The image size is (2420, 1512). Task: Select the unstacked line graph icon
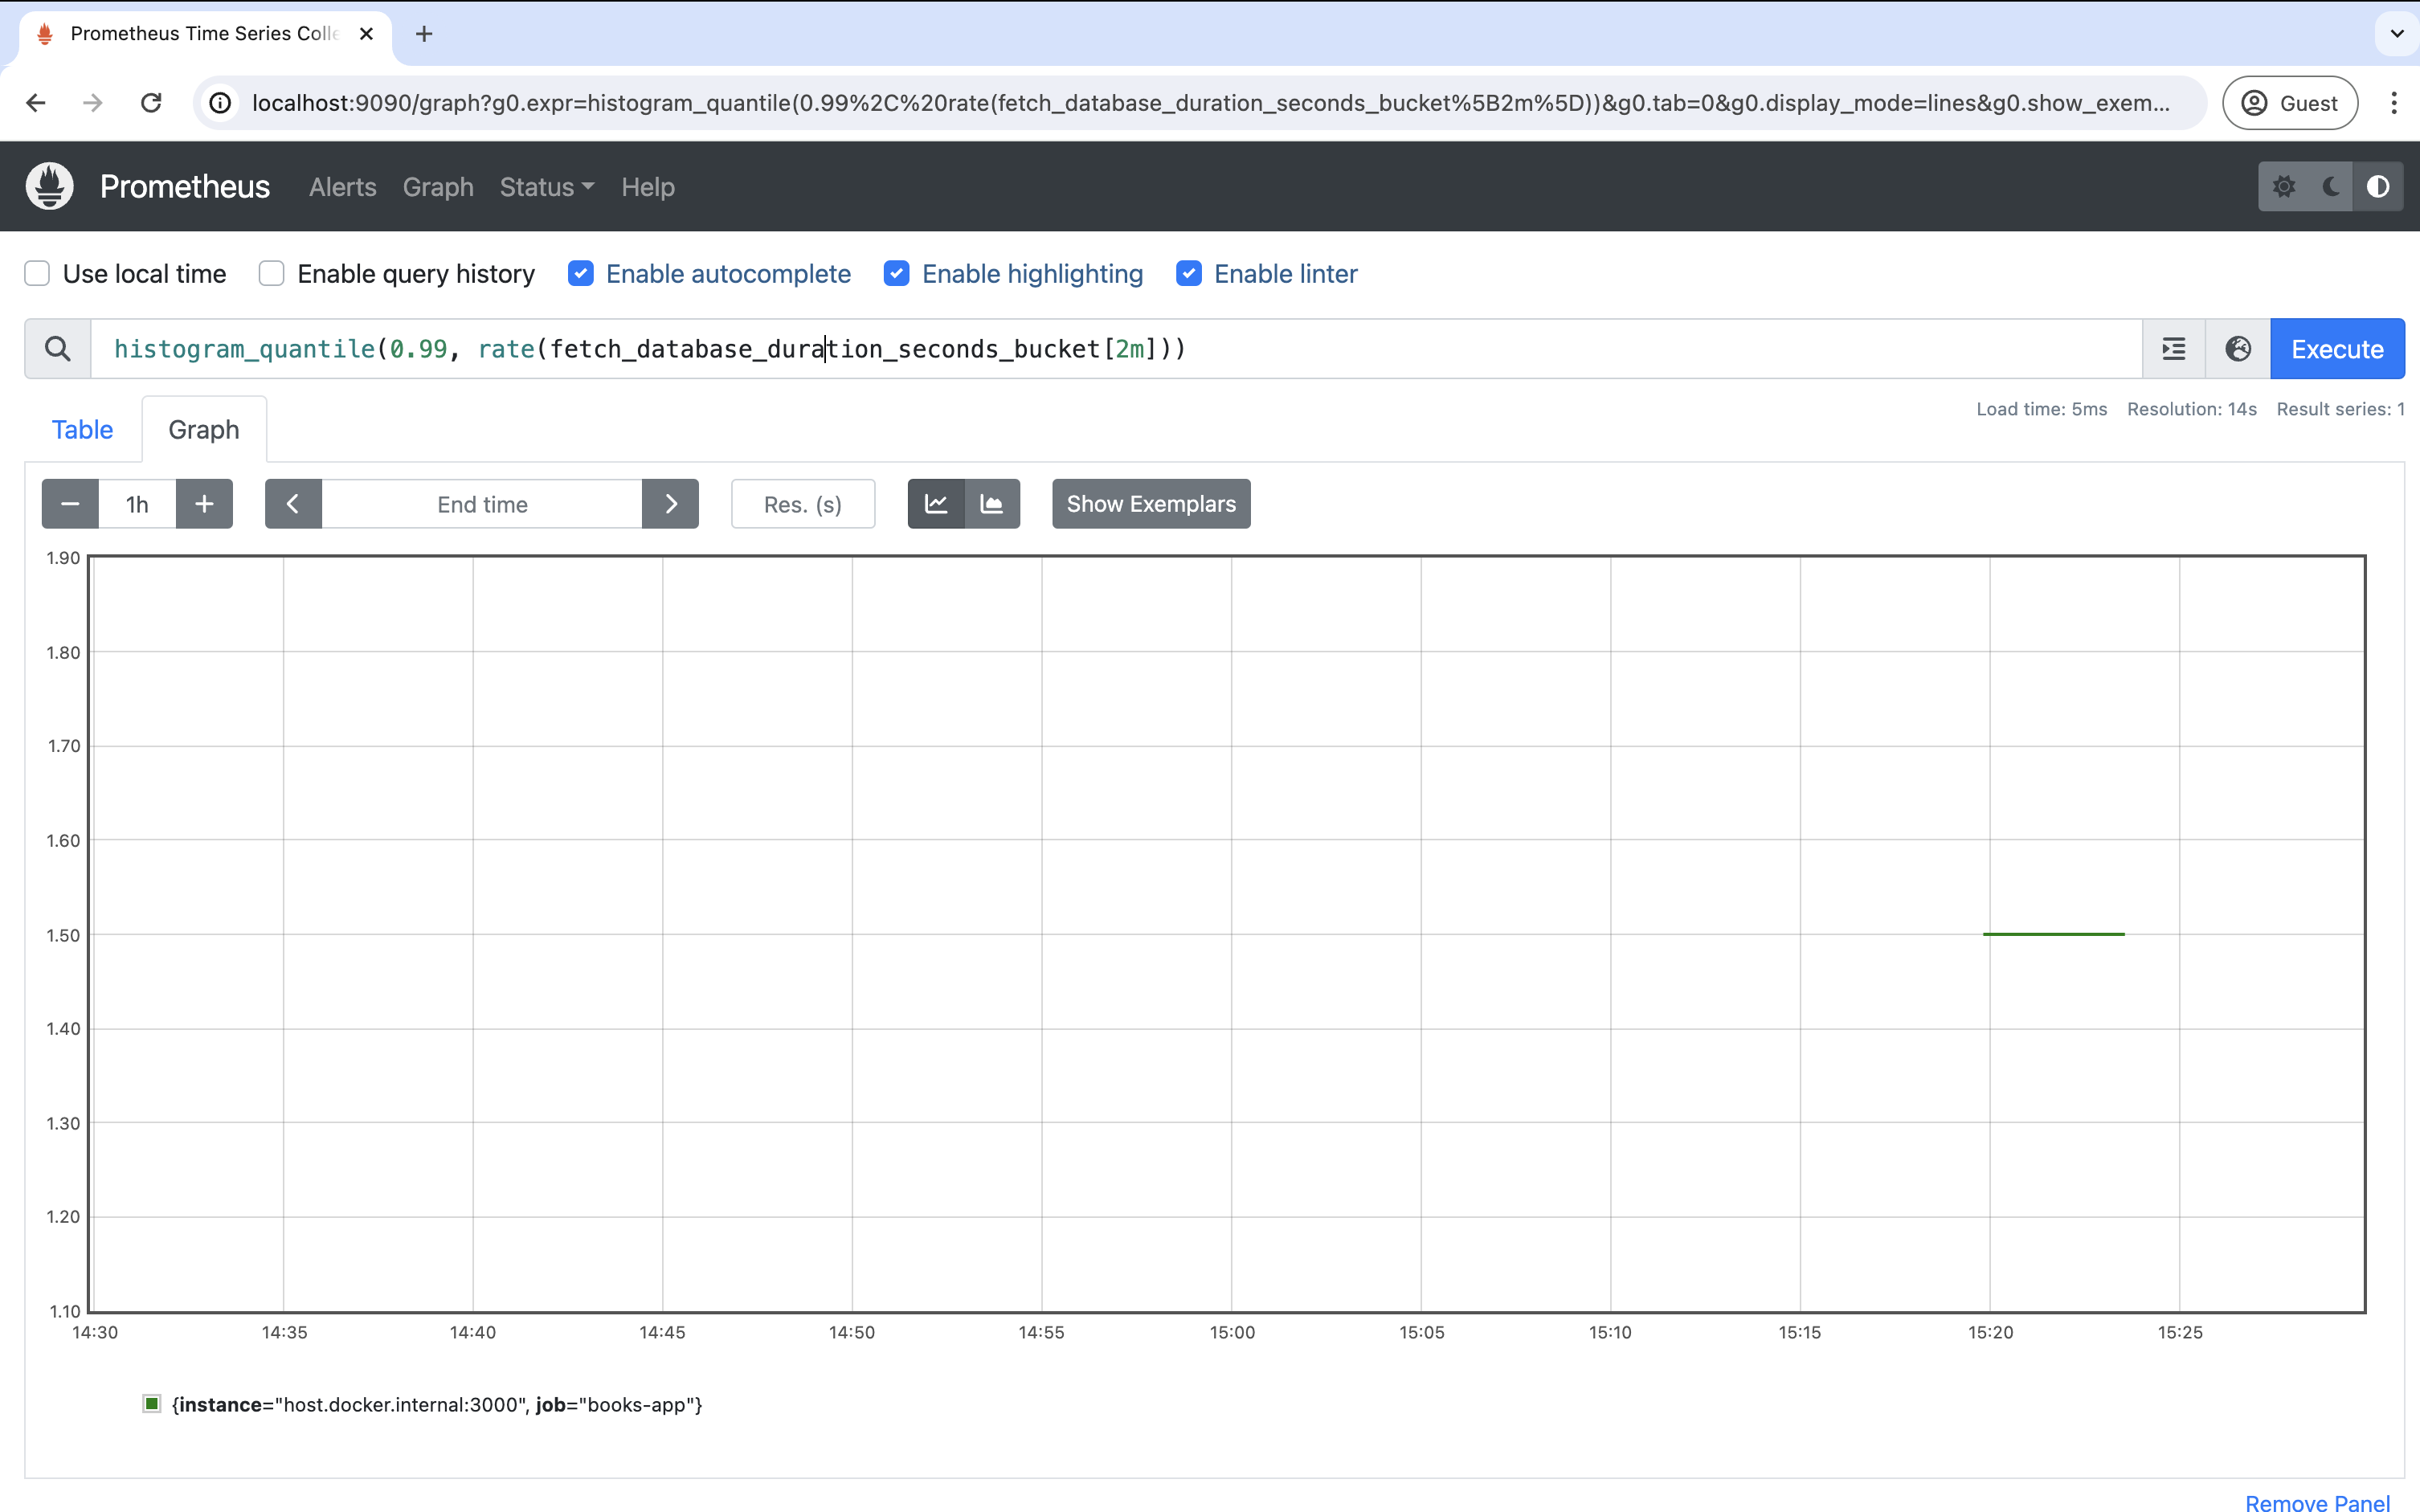(x=936, y=504)
